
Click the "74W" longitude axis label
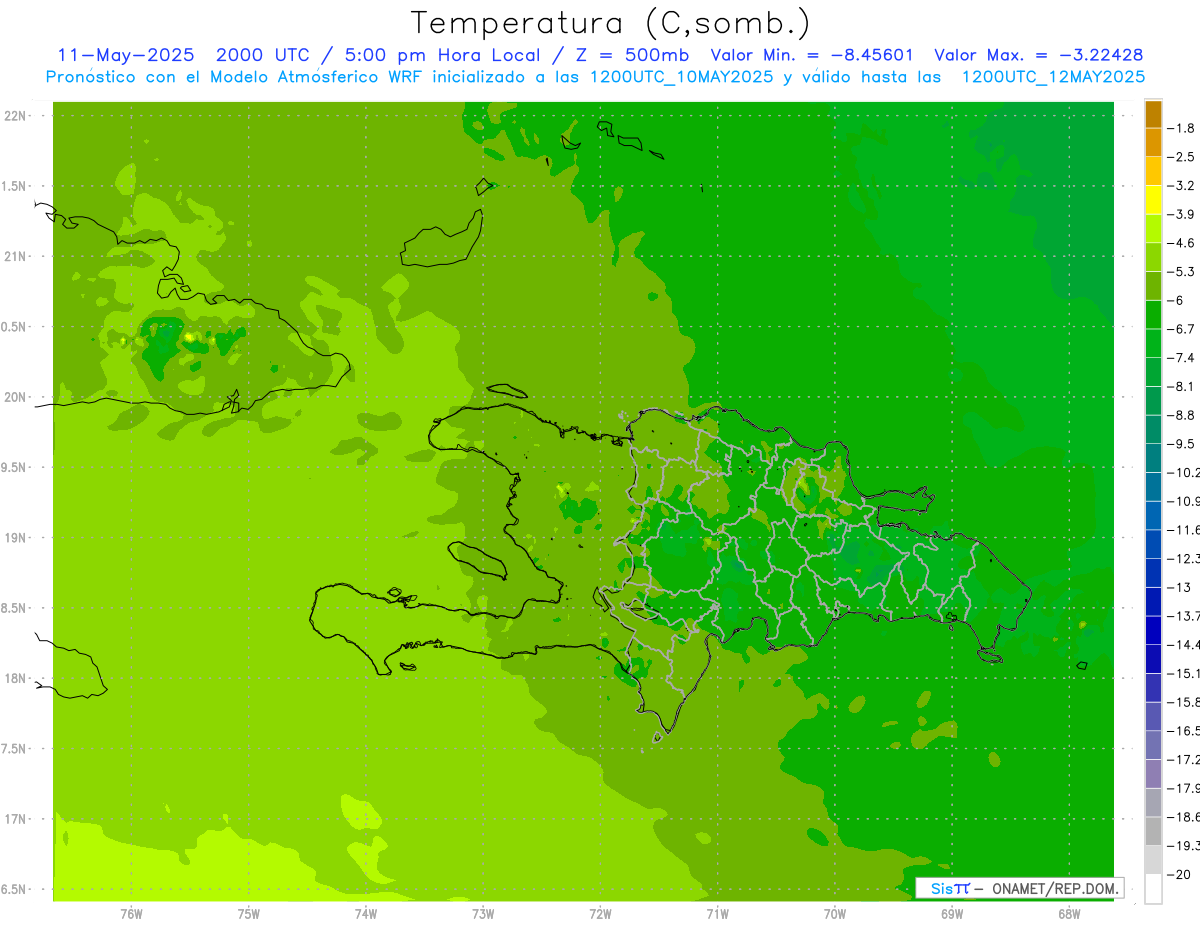366,914
